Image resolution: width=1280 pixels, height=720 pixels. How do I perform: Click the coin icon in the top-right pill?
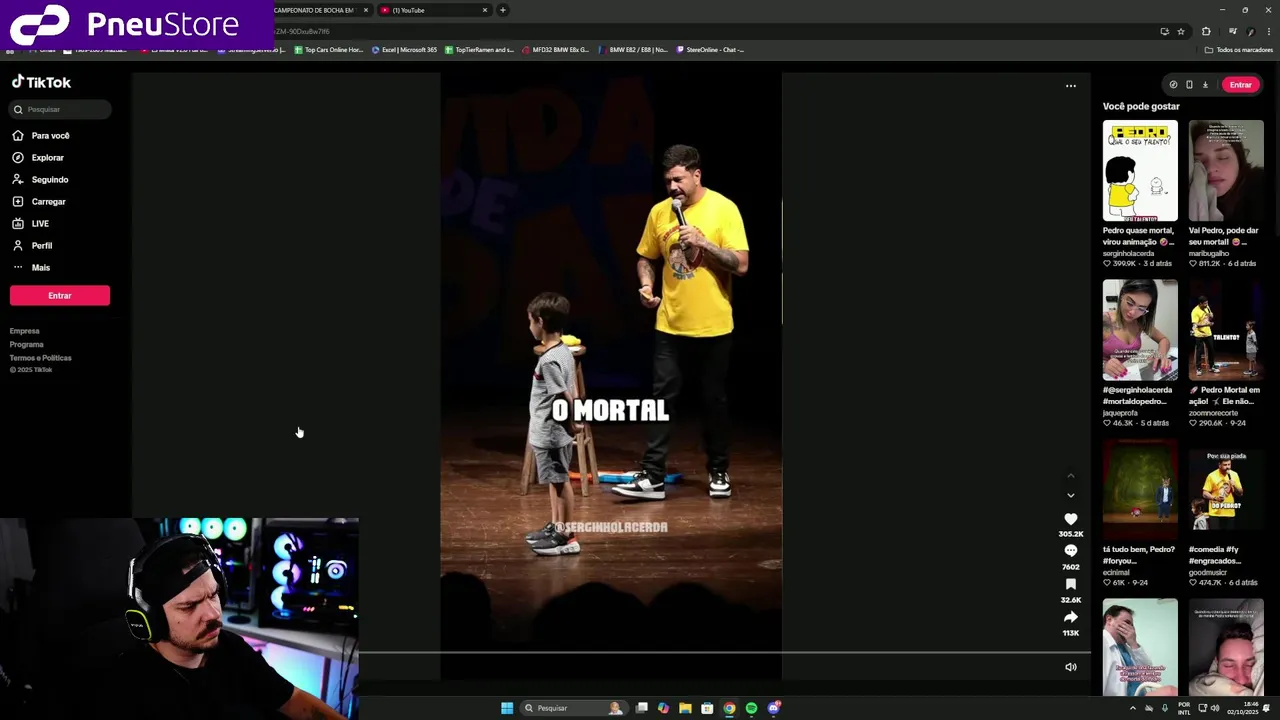pos(1173,85)
